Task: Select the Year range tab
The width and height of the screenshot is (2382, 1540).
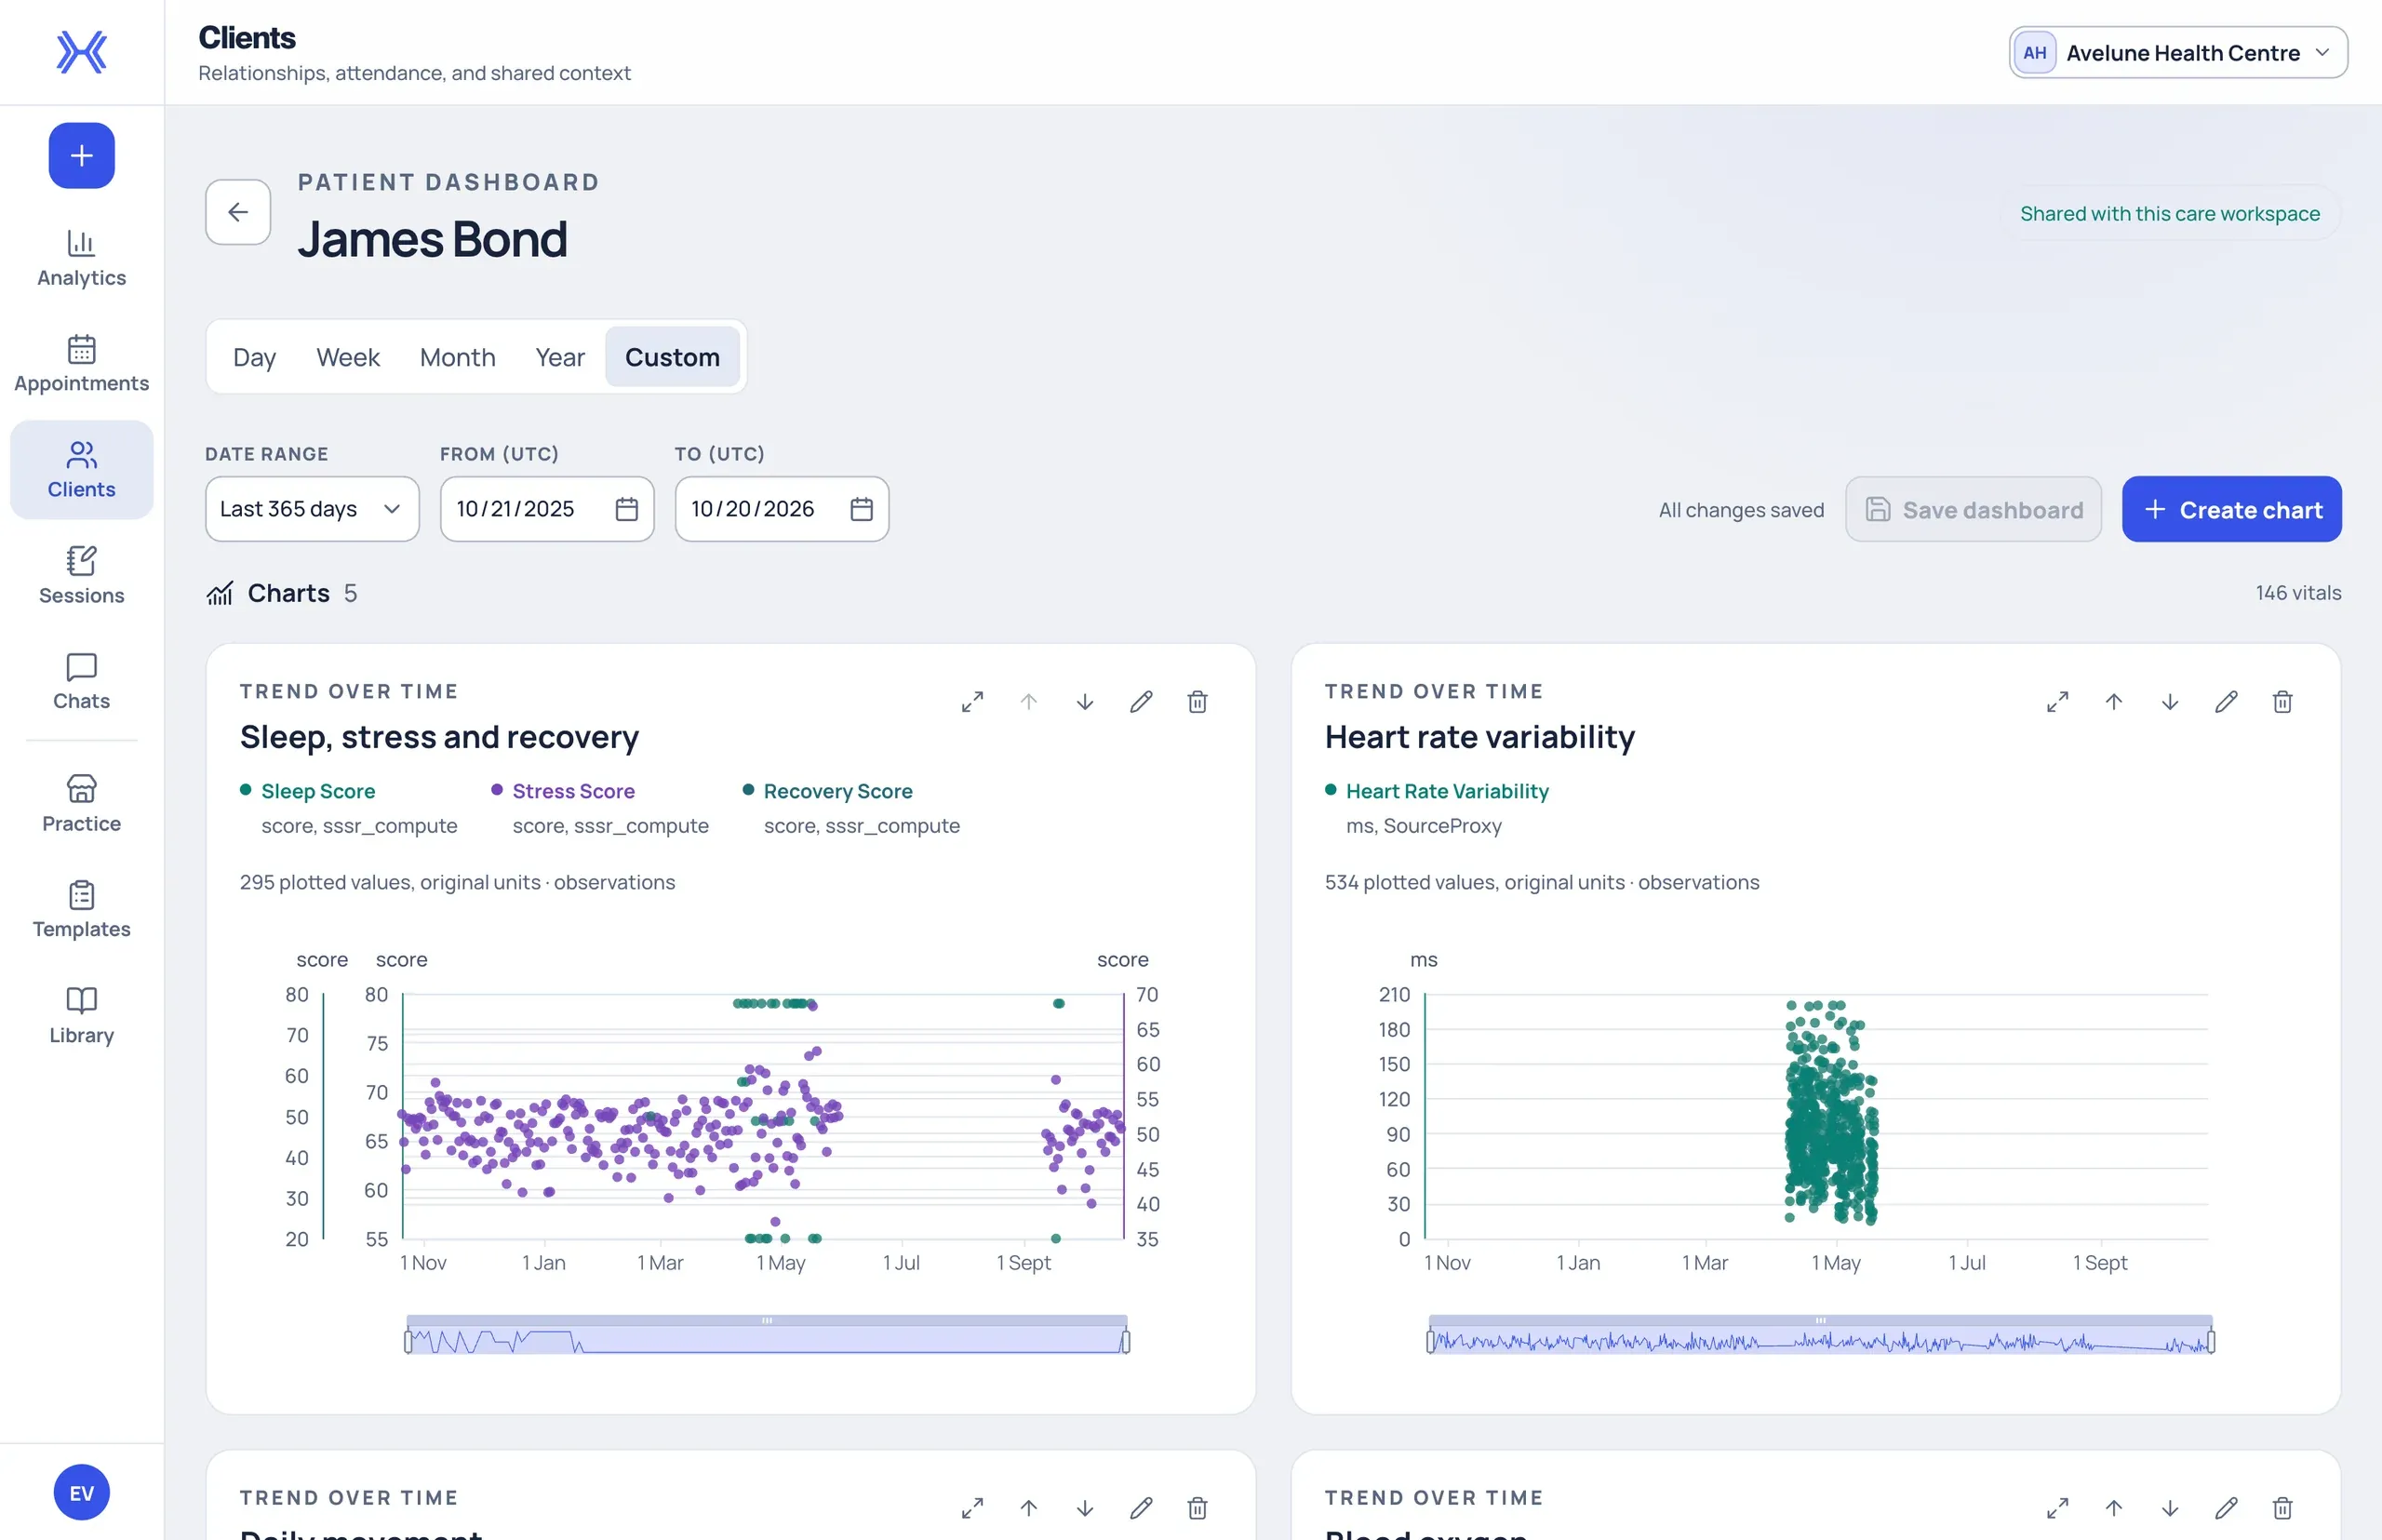Action: 560,357
